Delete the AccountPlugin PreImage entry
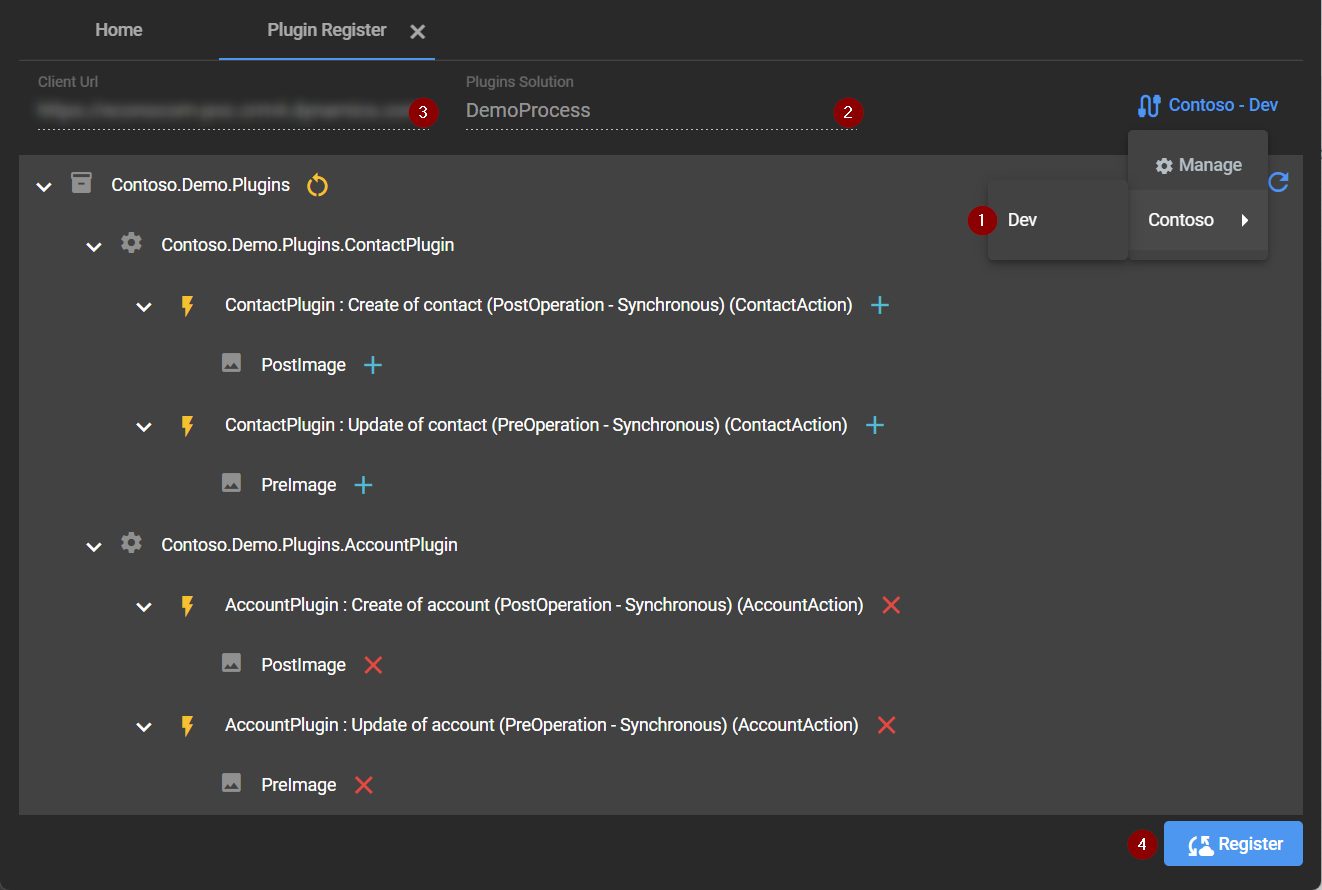 (364, 785)
